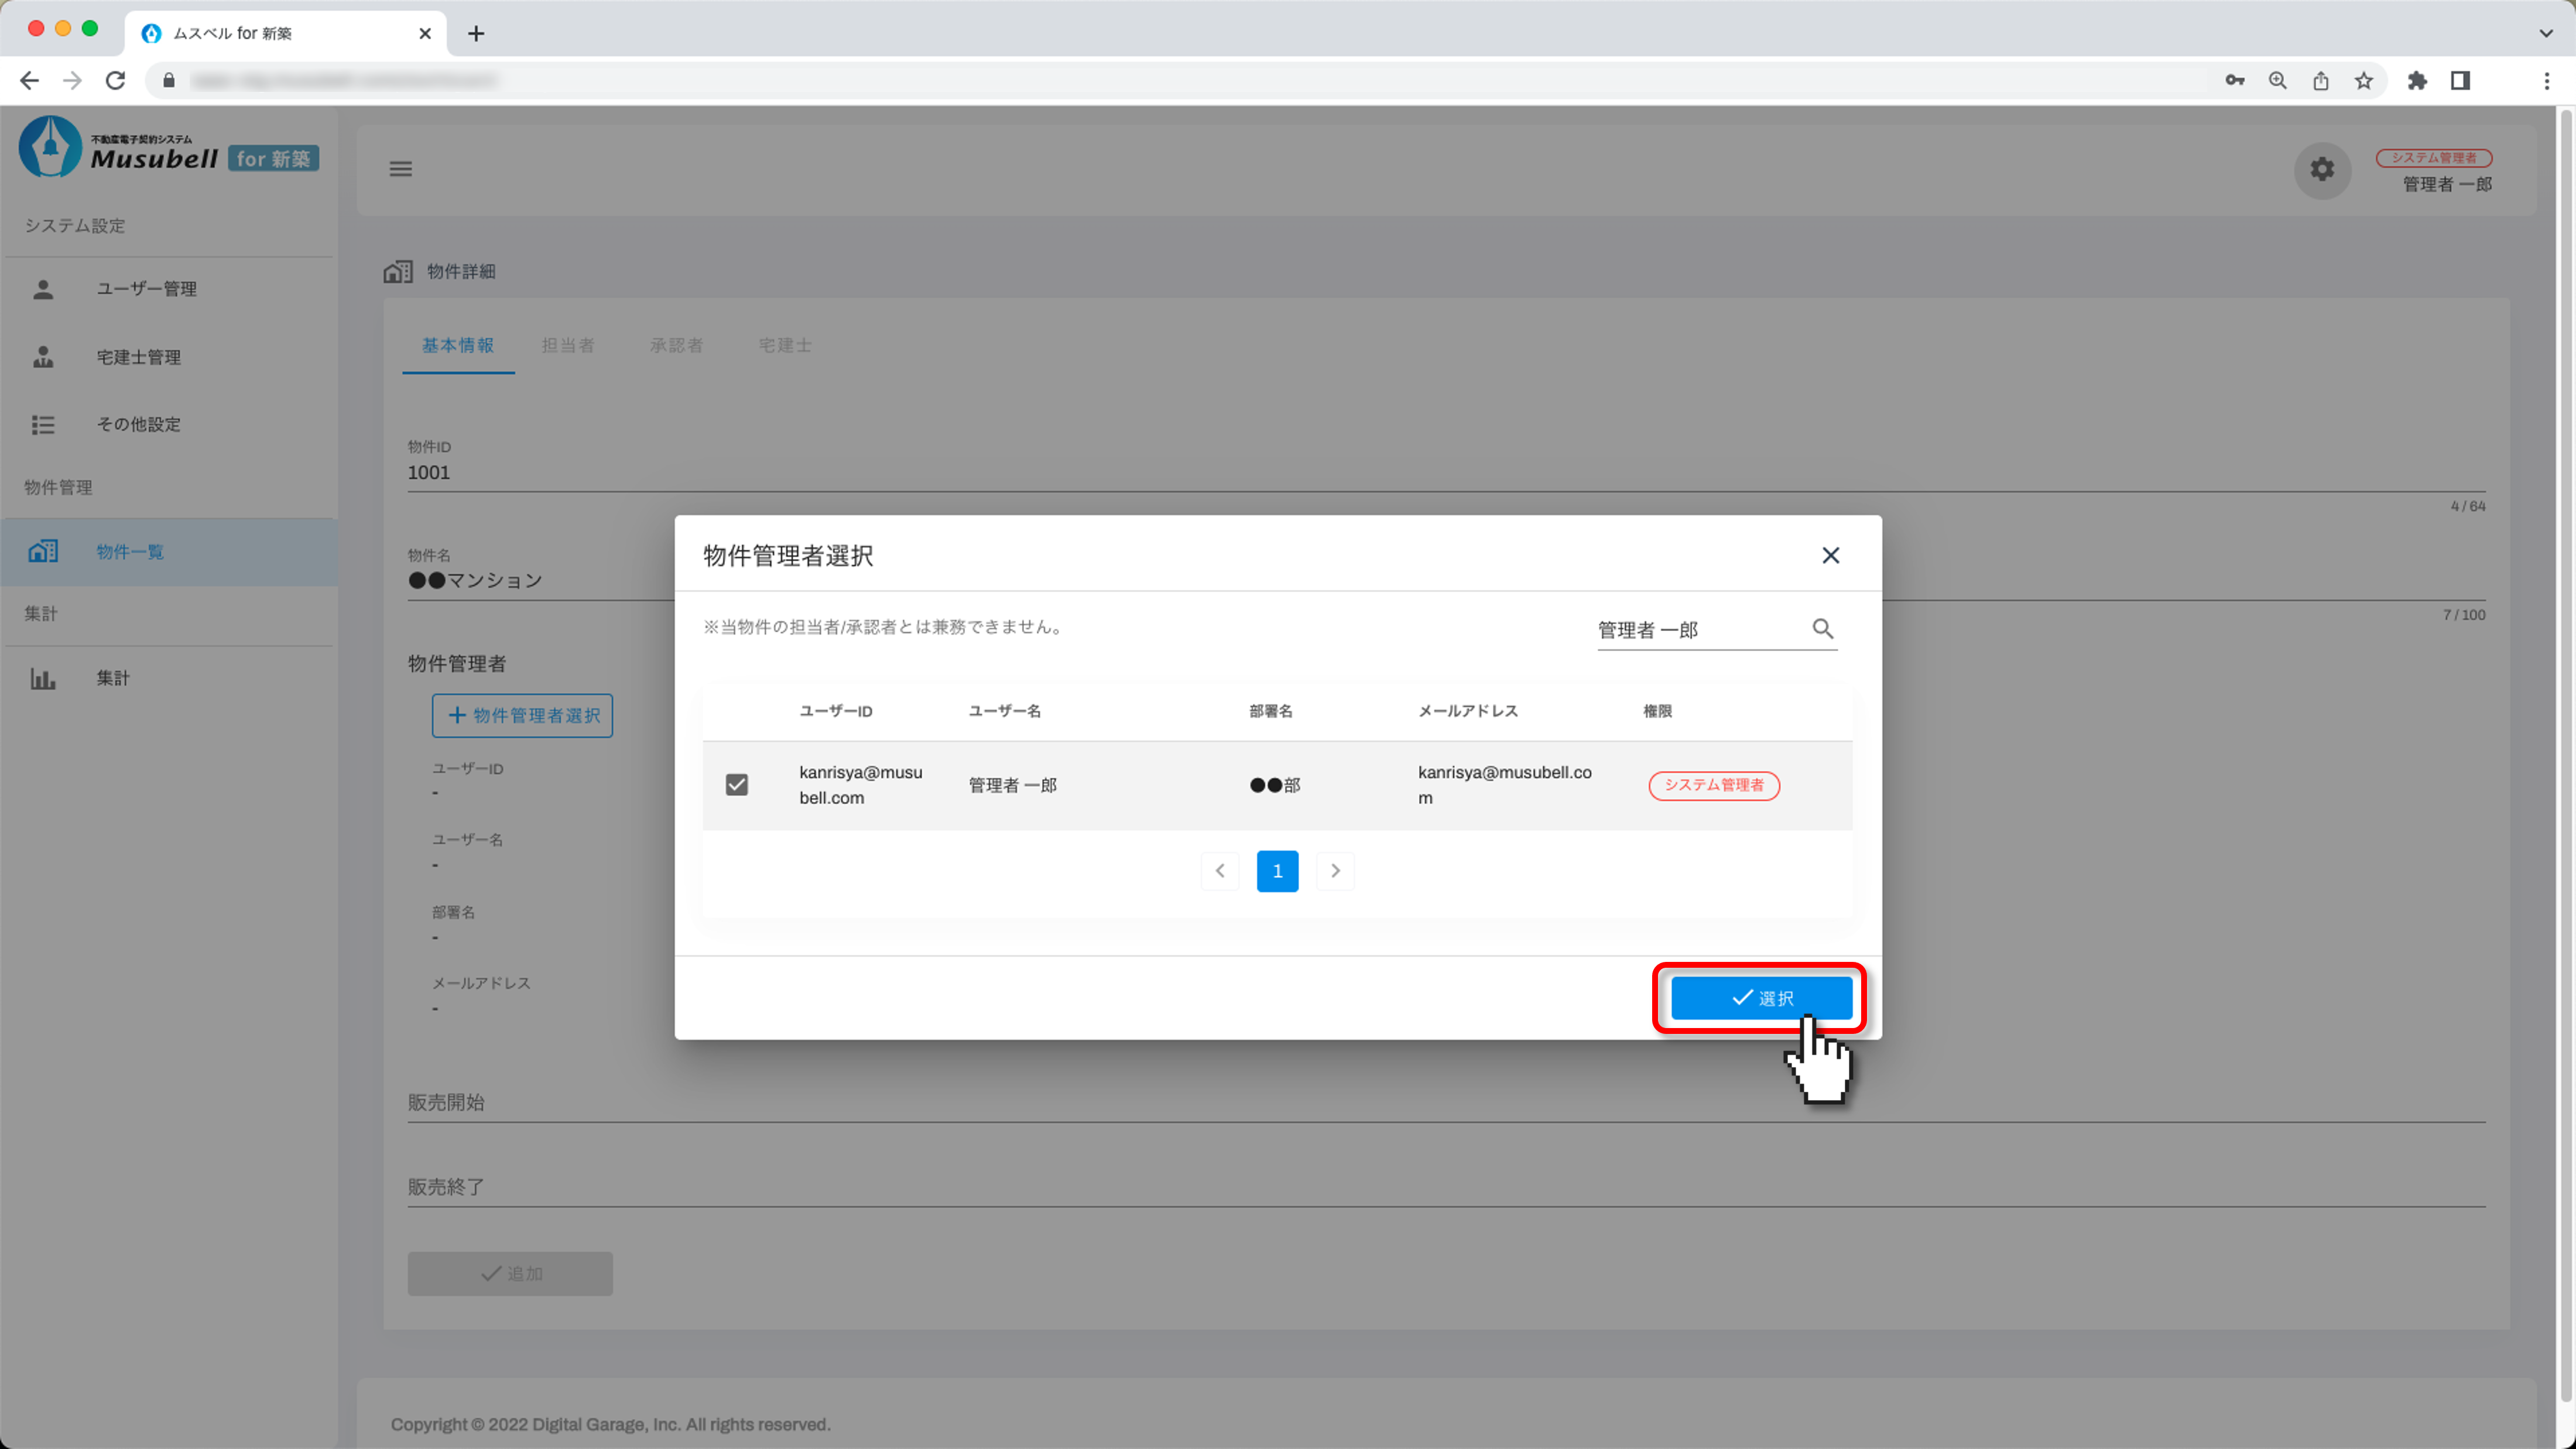This screenshot has height=1449, width=2576.
Task: Switch to the 宅建士 tab
Action: [x=784, y=345]
